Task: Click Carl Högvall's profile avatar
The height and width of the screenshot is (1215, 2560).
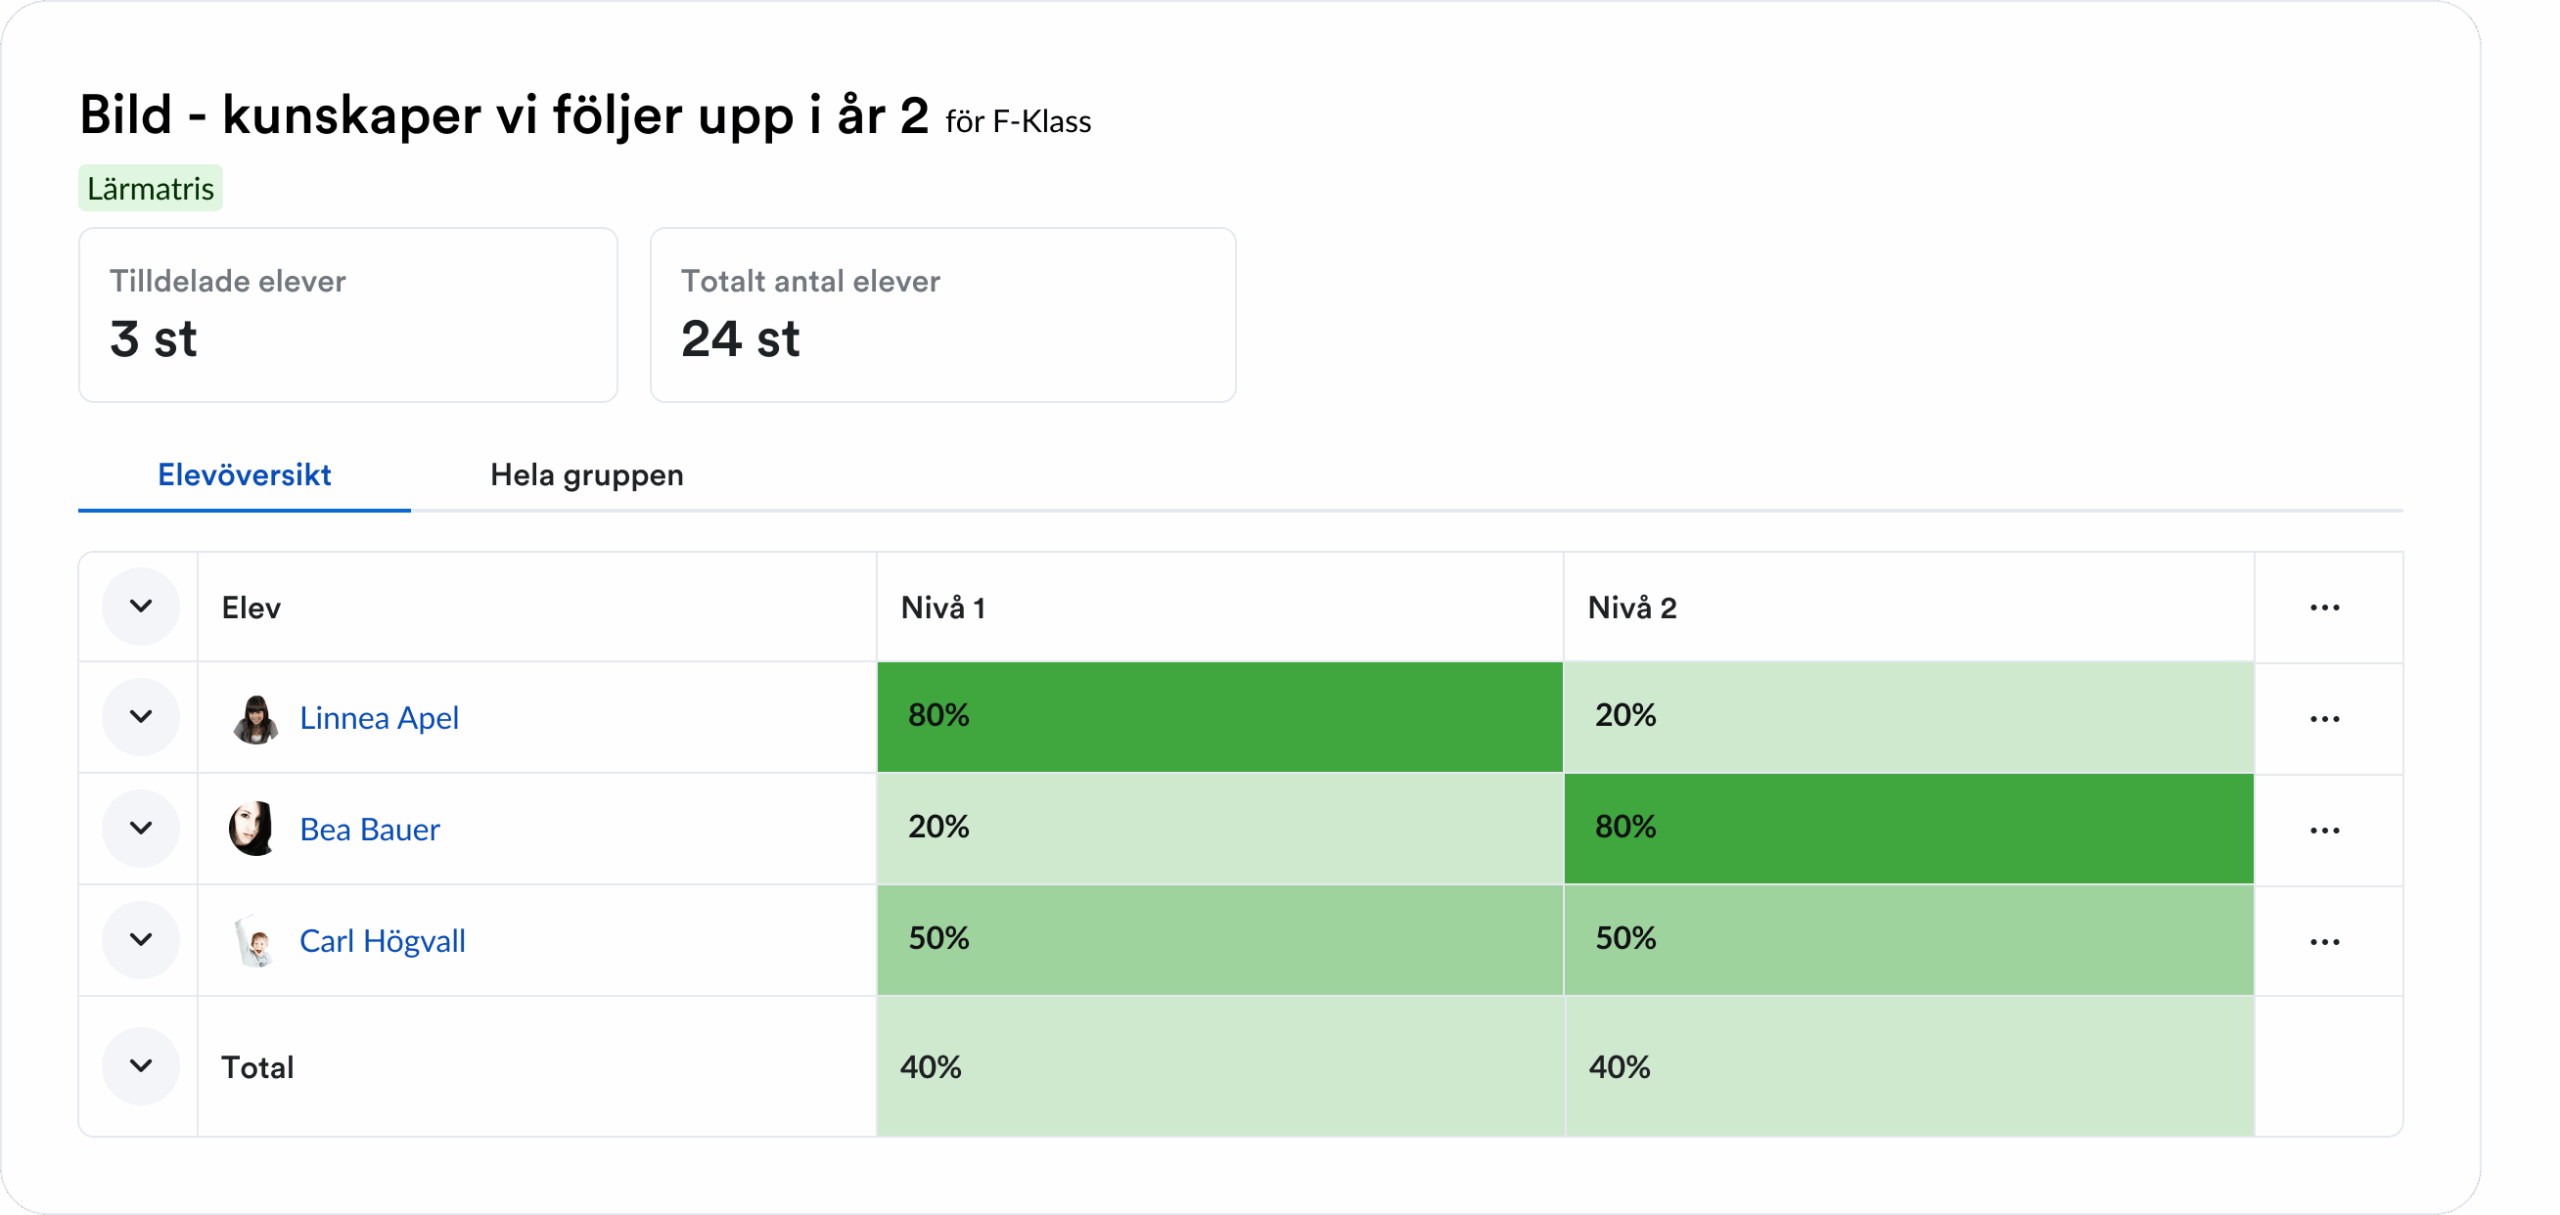Action: tap(255, 941)
